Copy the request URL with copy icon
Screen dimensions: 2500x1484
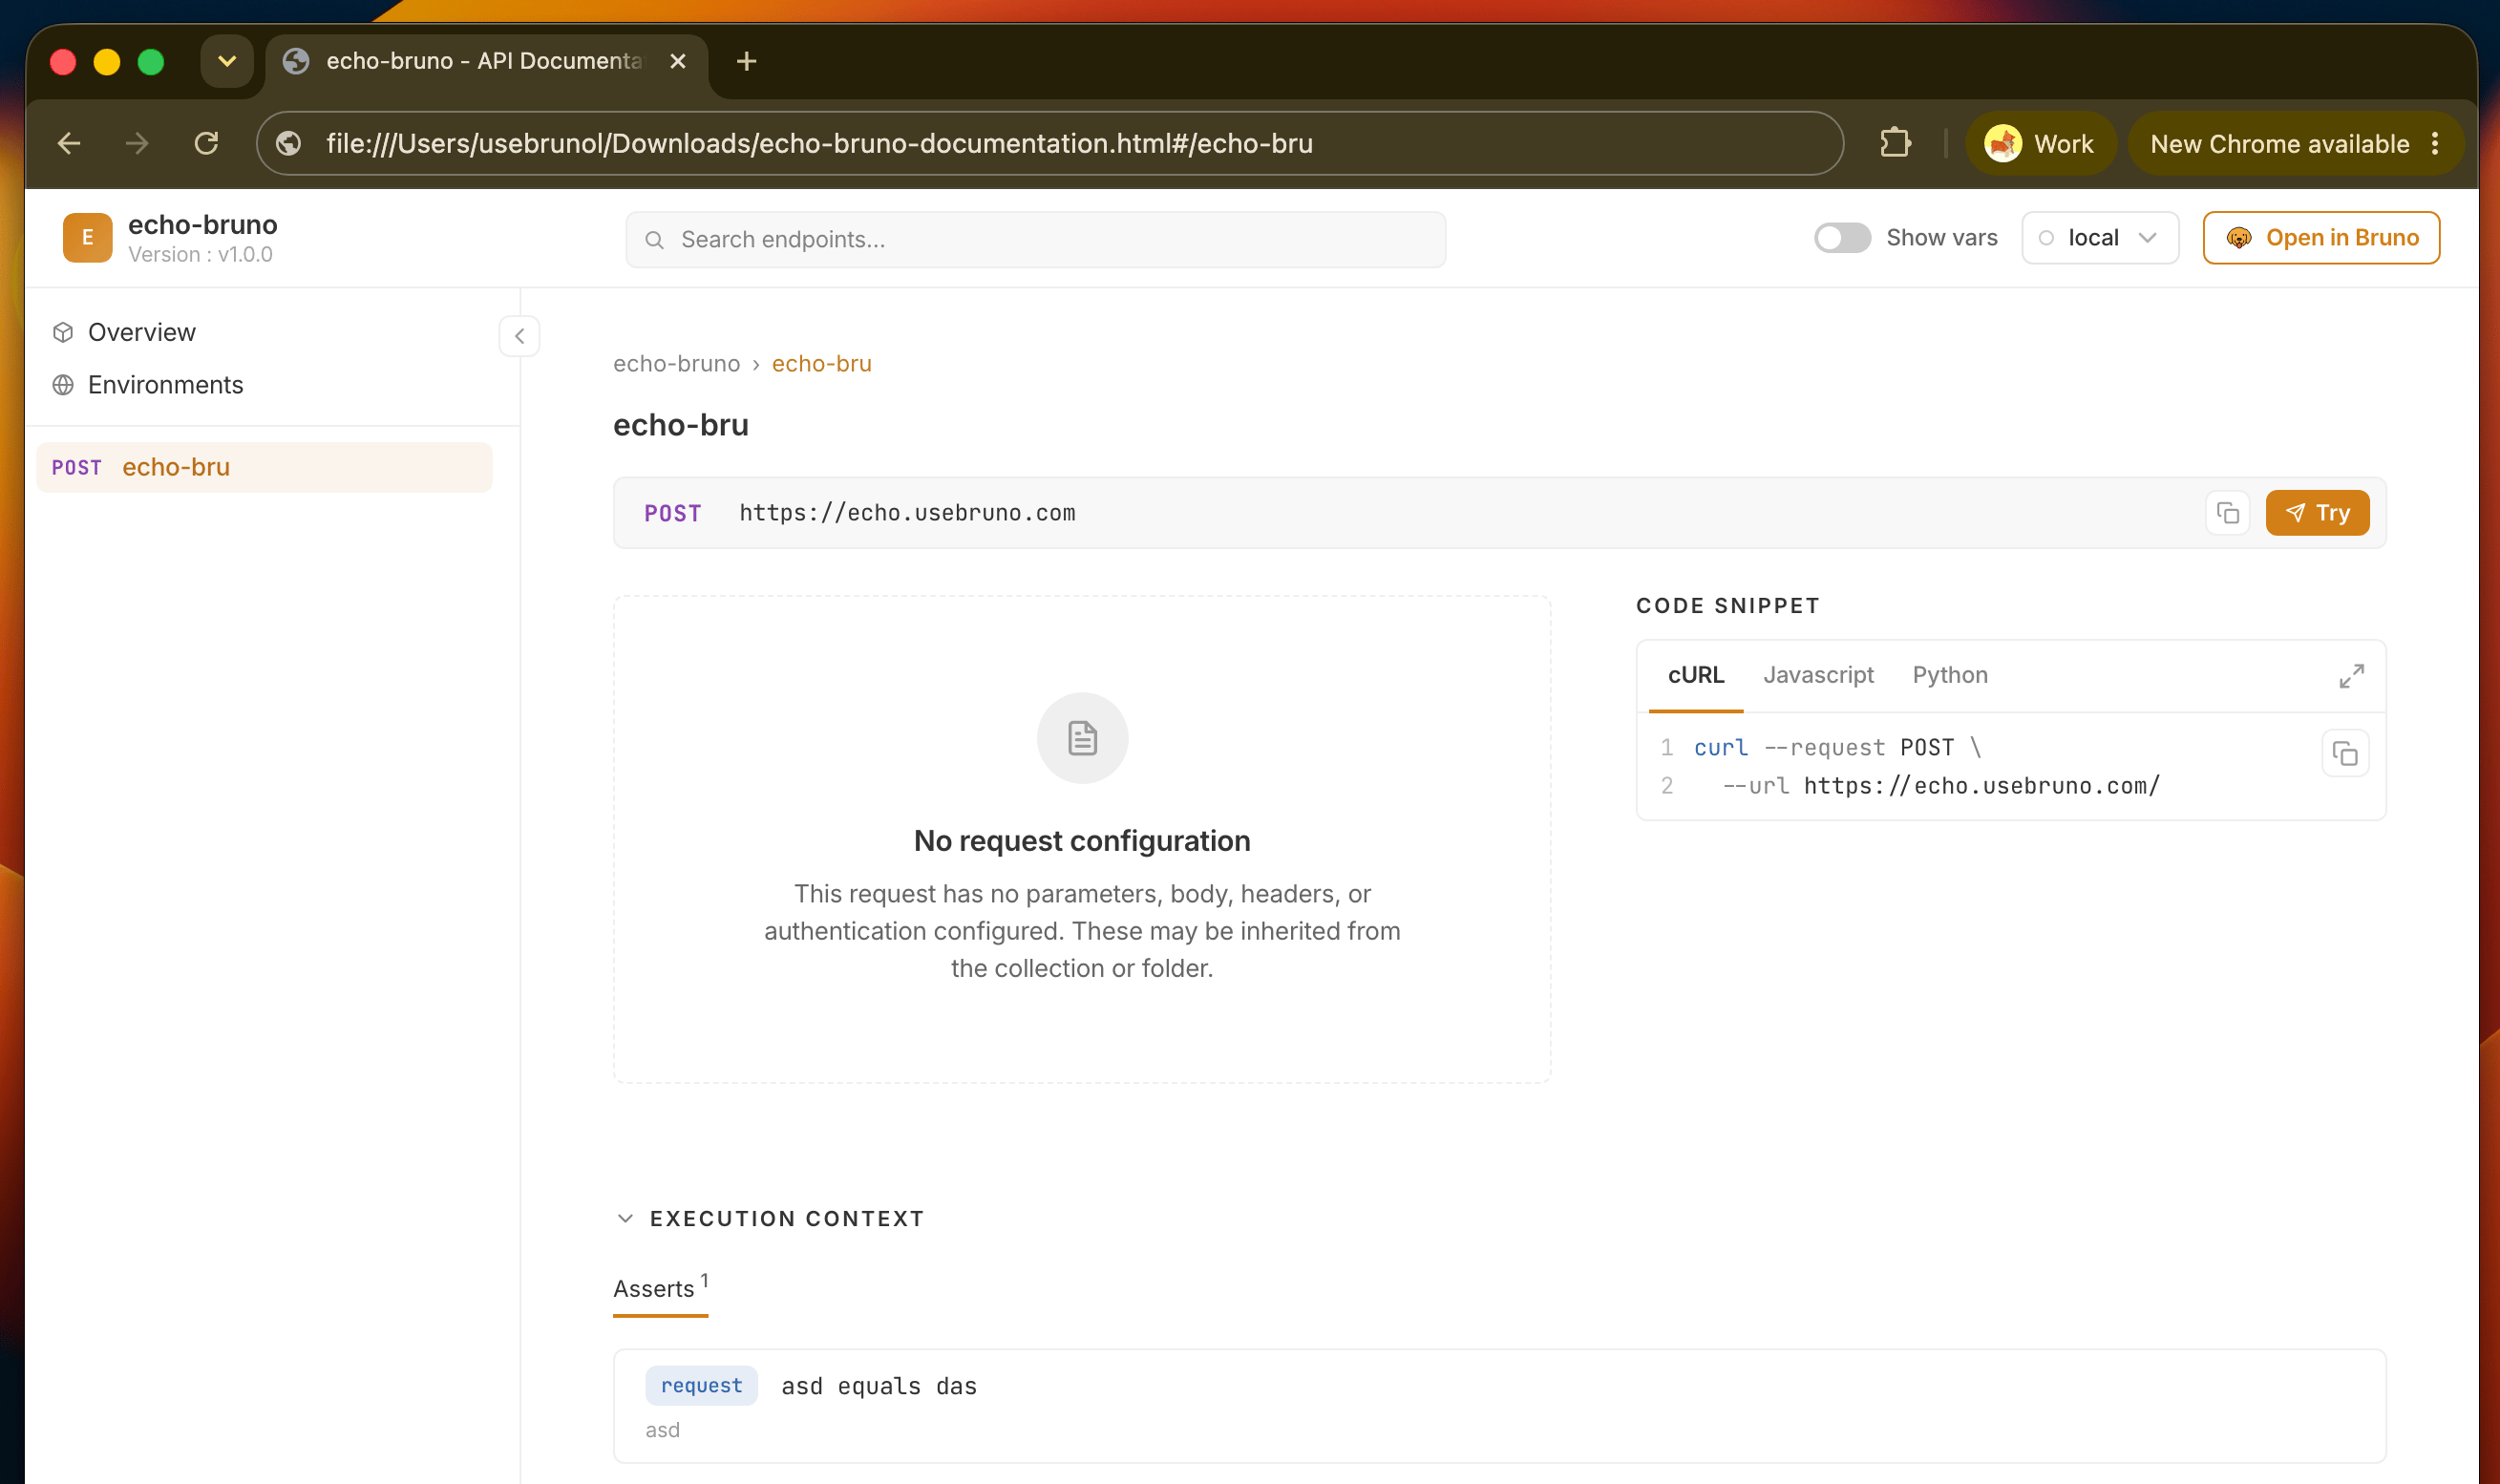[2227, 513]
